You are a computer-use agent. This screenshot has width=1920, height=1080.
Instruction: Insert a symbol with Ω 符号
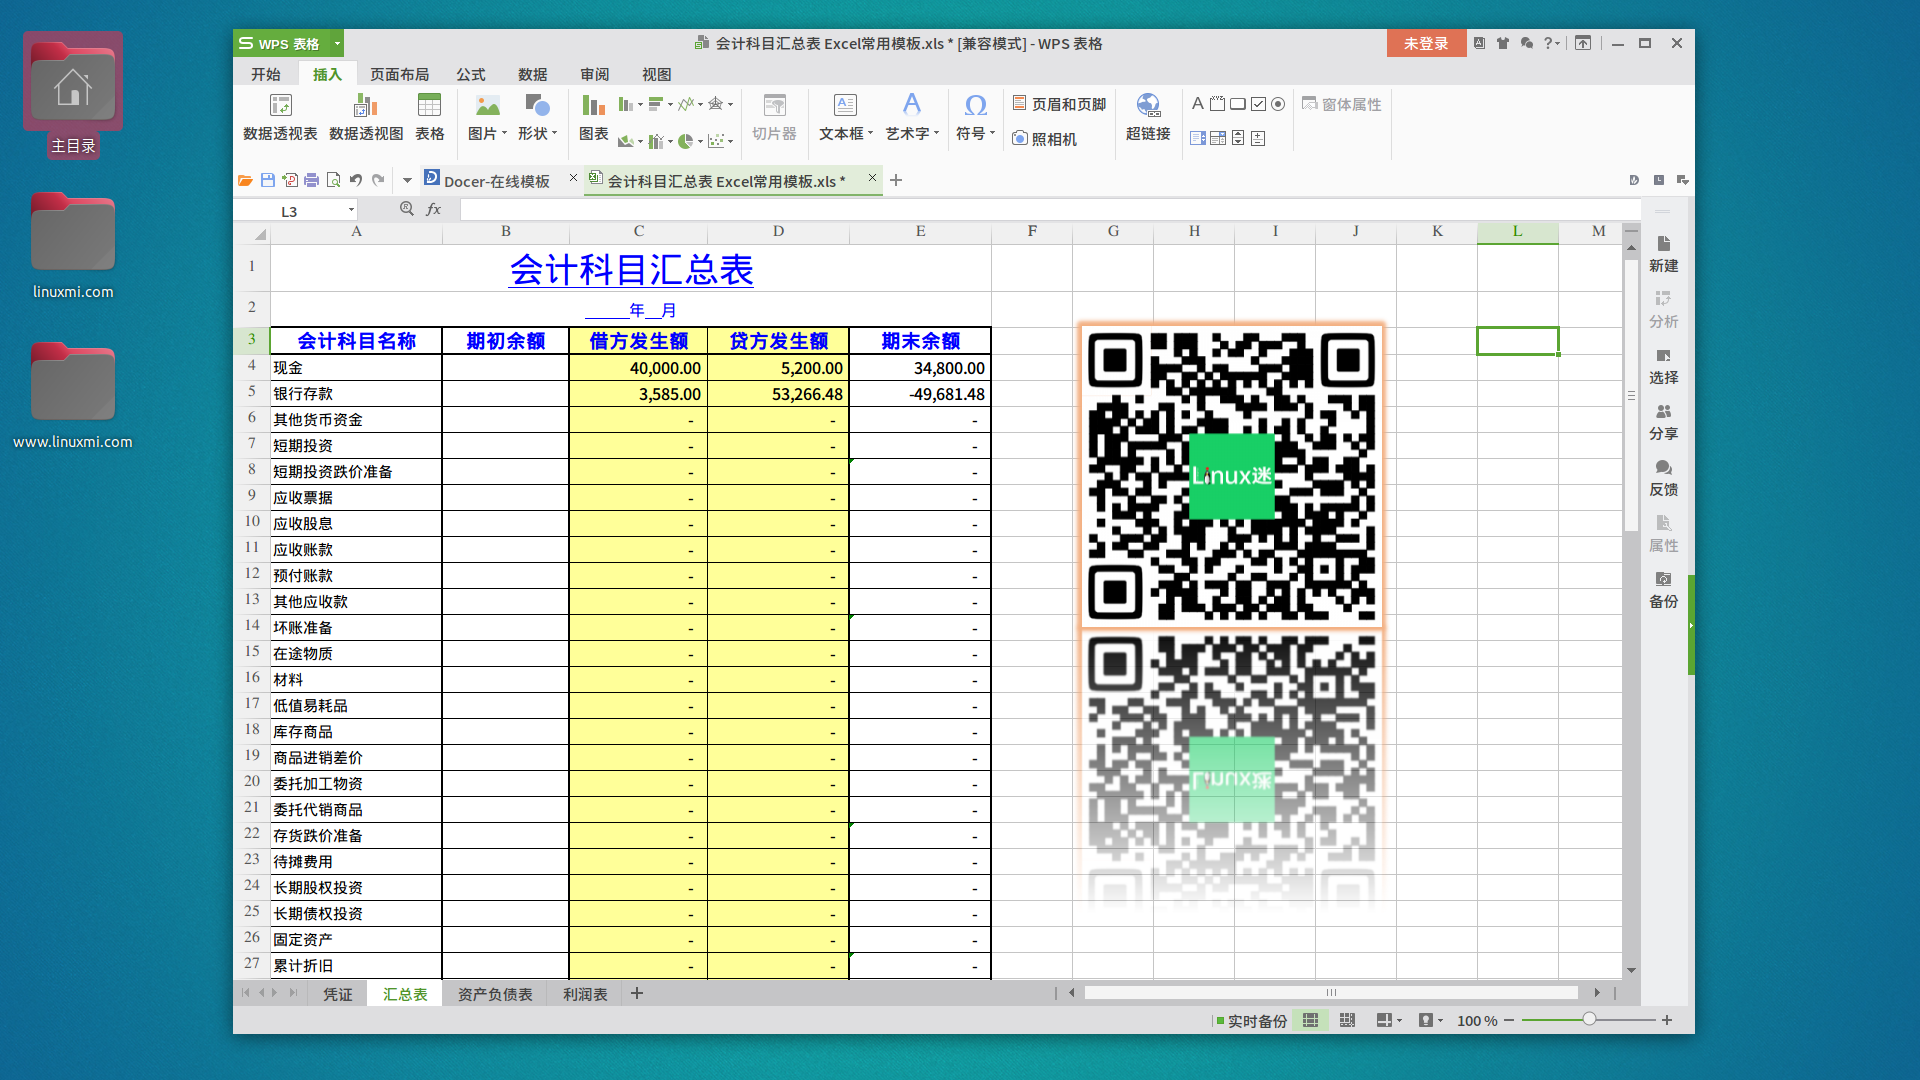click(x=975, y=117)
